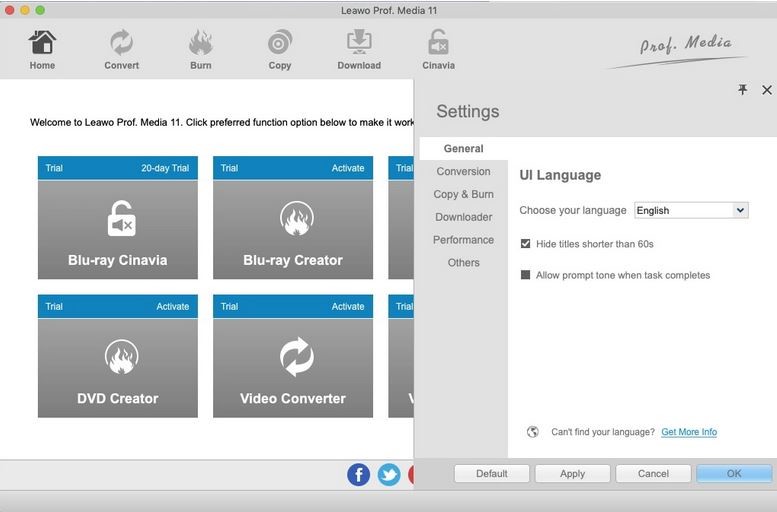Open the Twitter page icon
The height and width of the screenshot is (512, 777).
tap(389, 474)
